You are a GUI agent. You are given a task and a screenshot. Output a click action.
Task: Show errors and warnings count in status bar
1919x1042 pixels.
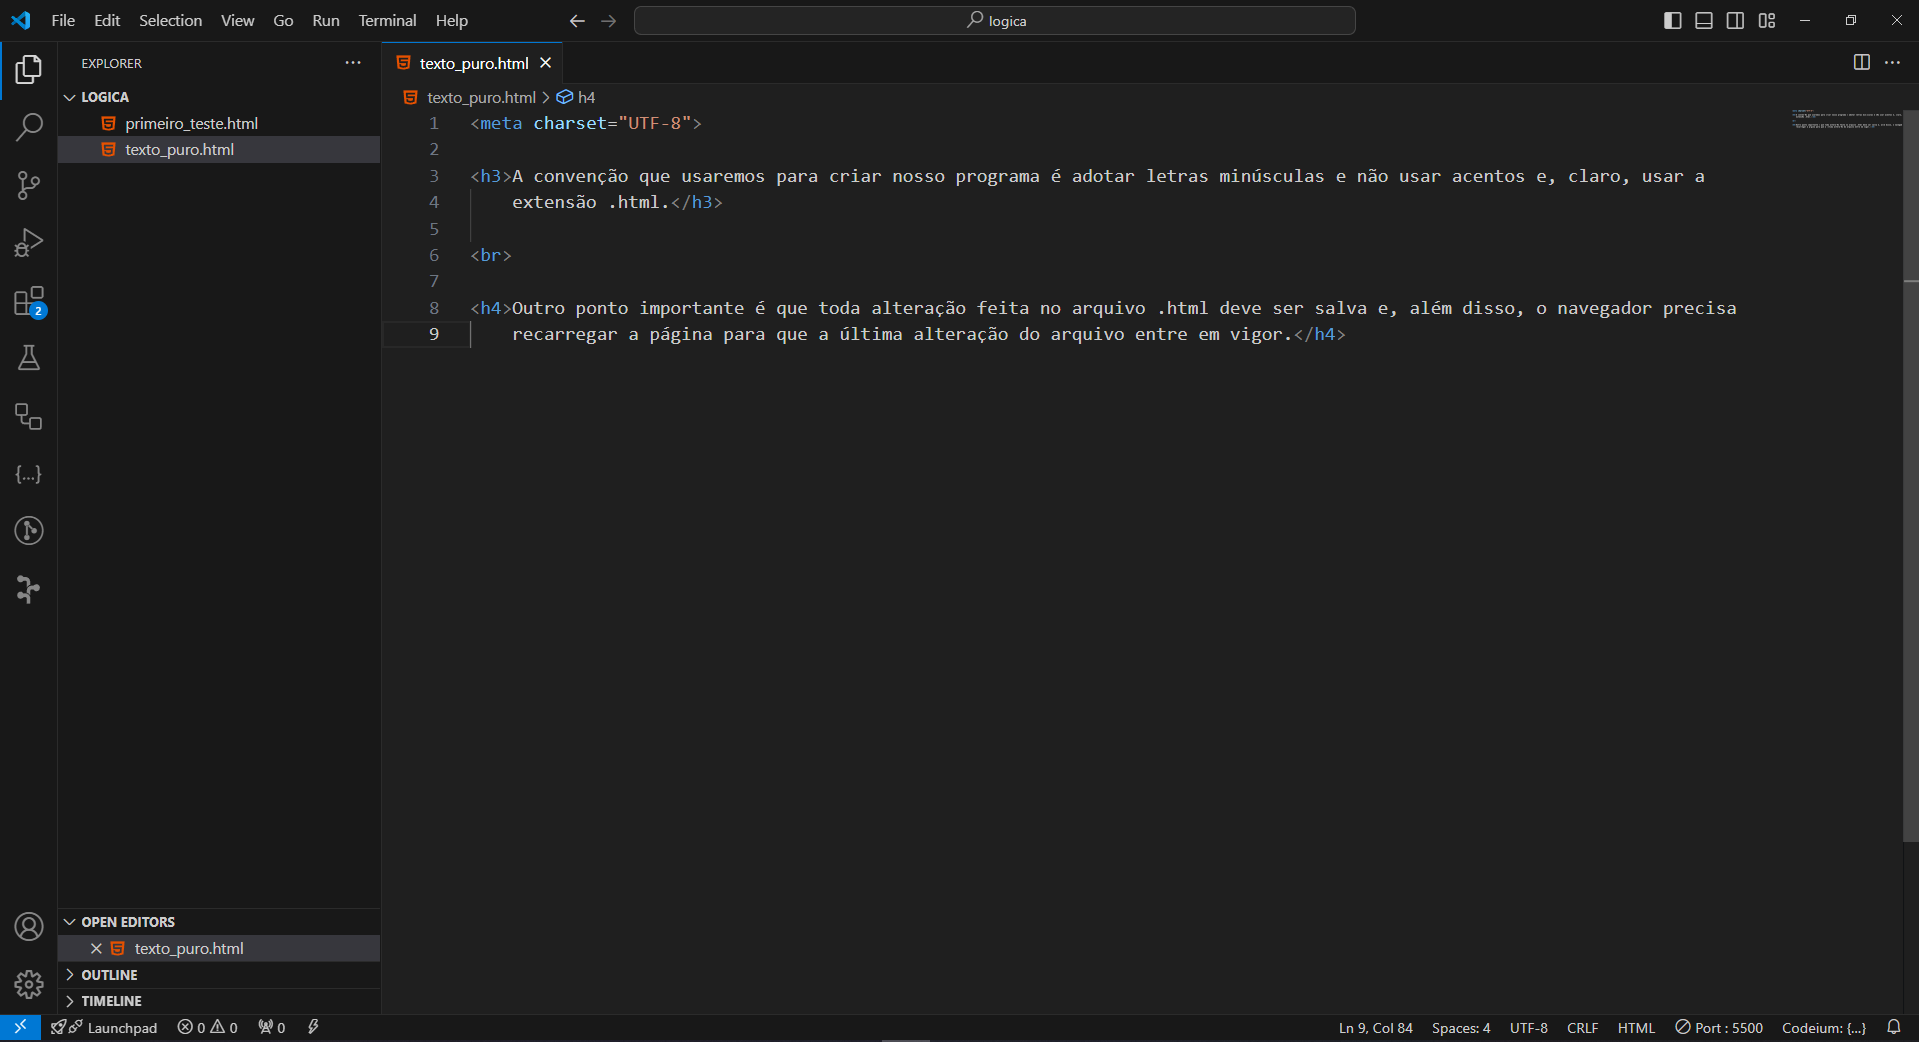(x=208, y=1027)
